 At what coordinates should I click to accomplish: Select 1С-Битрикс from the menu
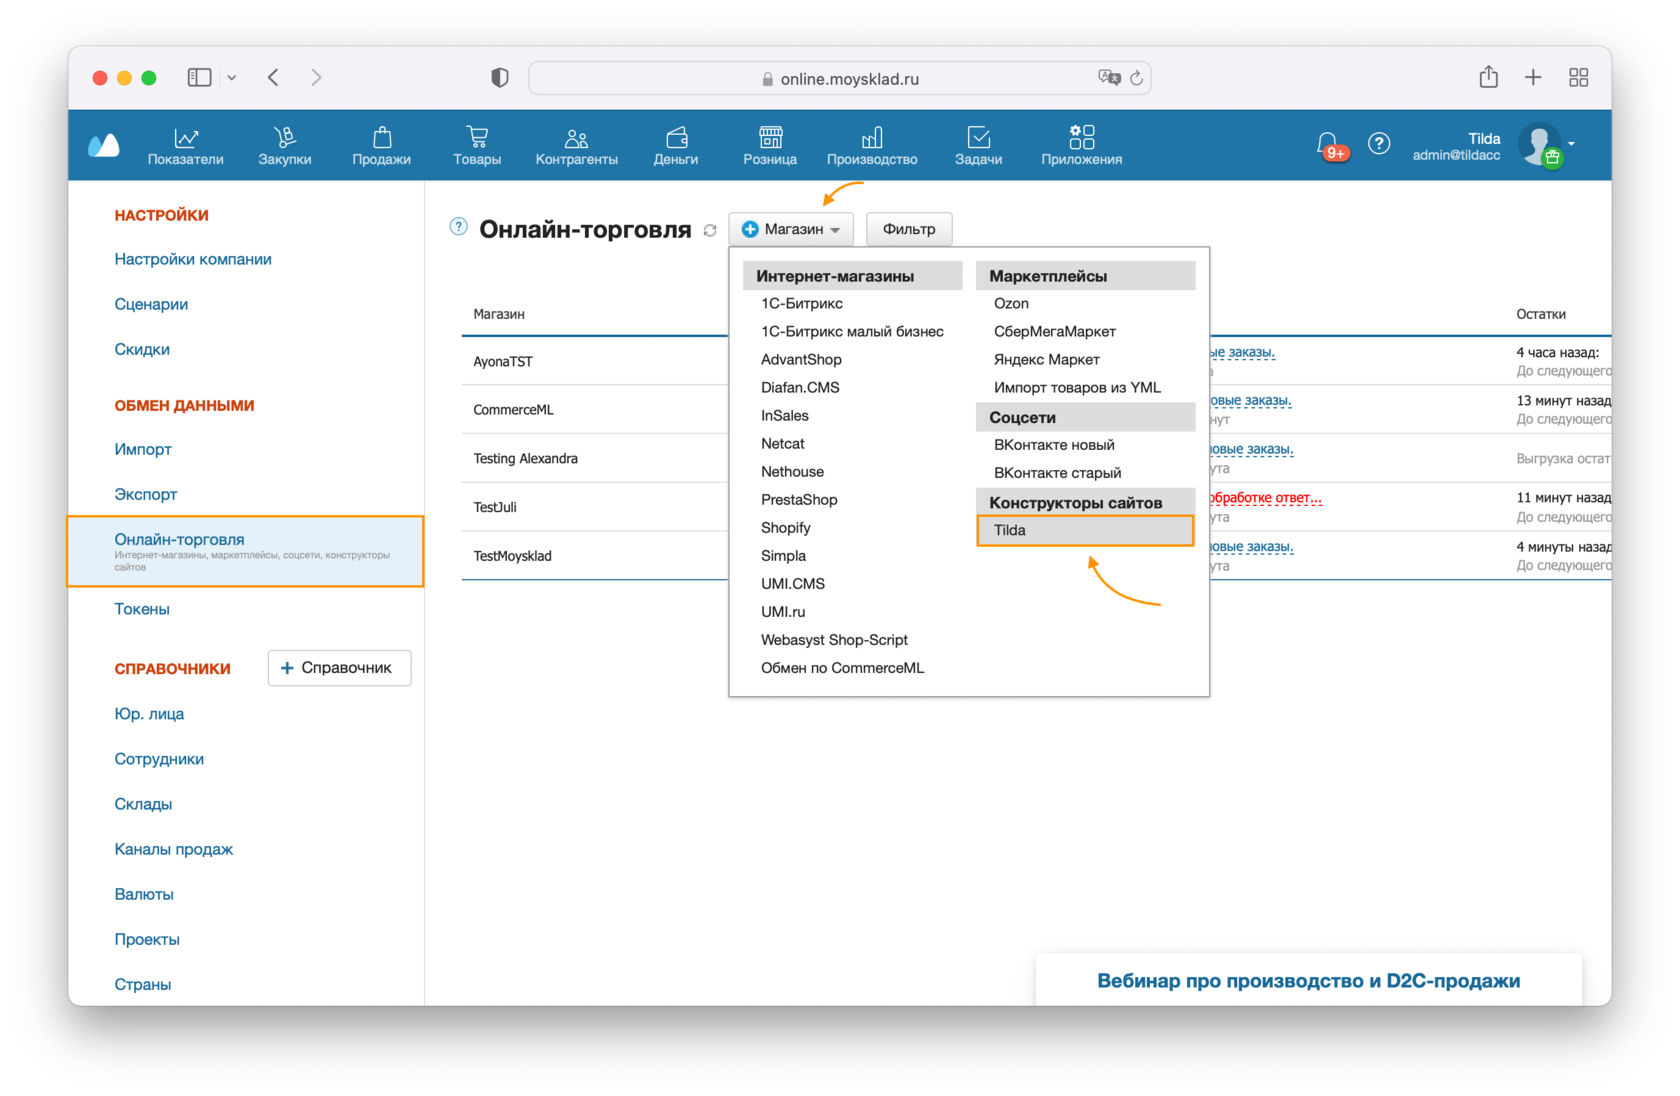tap(802, 303)
